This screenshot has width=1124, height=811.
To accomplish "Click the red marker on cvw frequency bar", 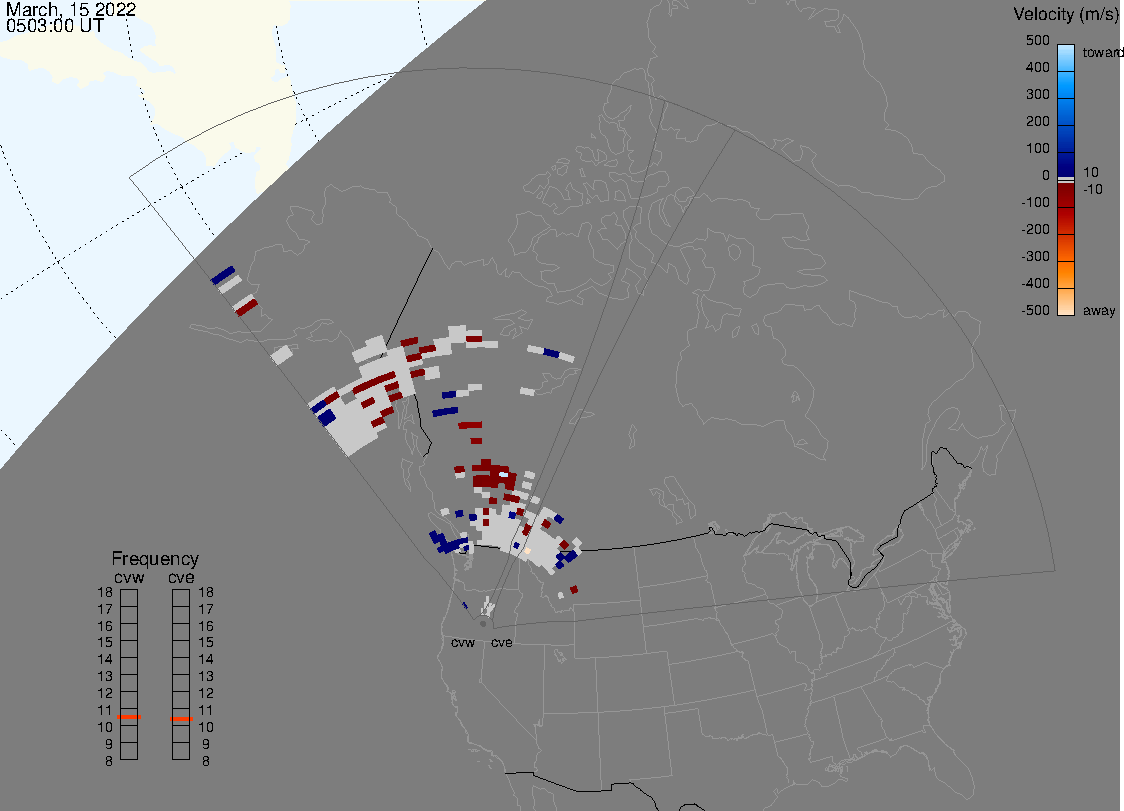I will point(129,717).
